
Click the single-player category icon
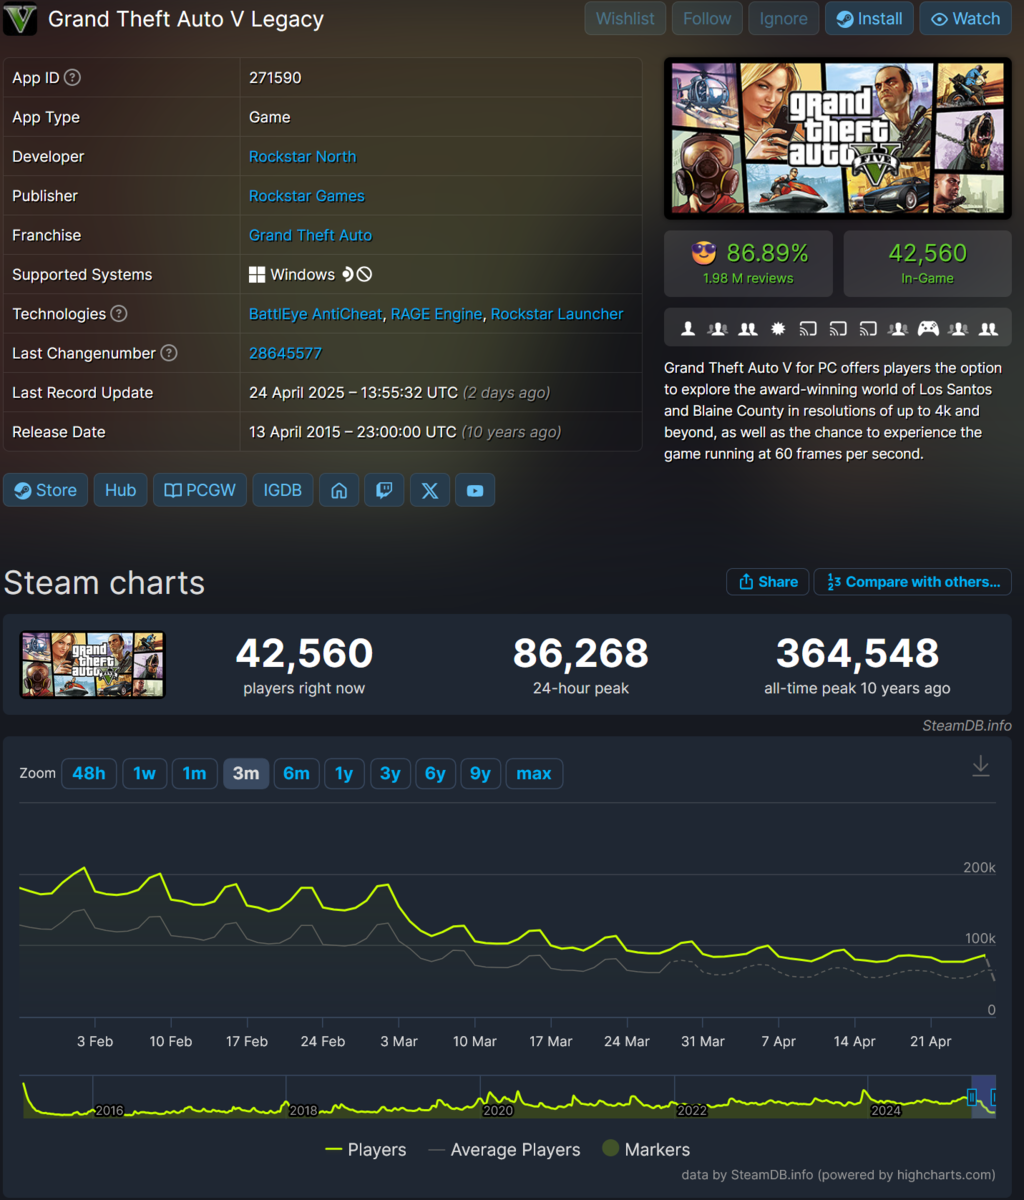688,328
